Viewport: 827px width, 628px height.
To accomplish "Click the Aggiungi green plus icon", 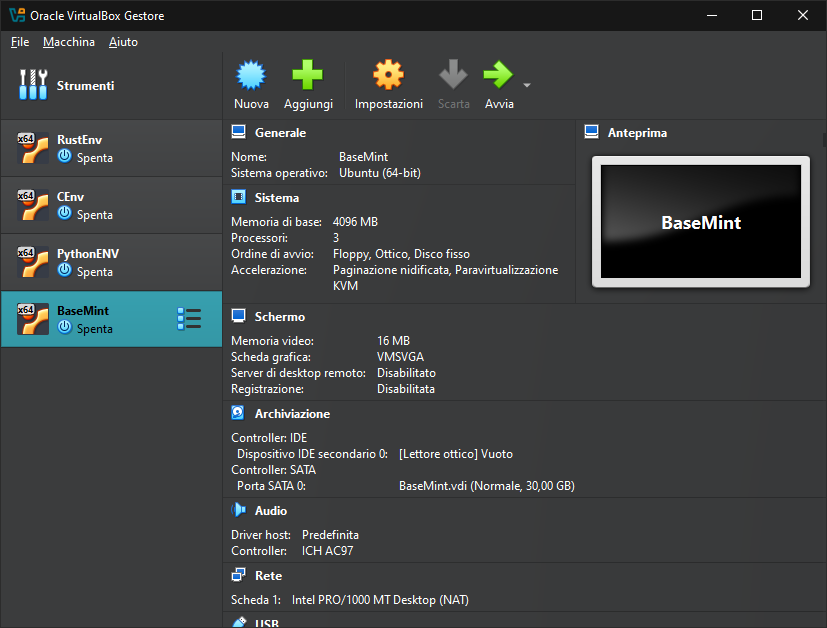I will pos(307,75).
